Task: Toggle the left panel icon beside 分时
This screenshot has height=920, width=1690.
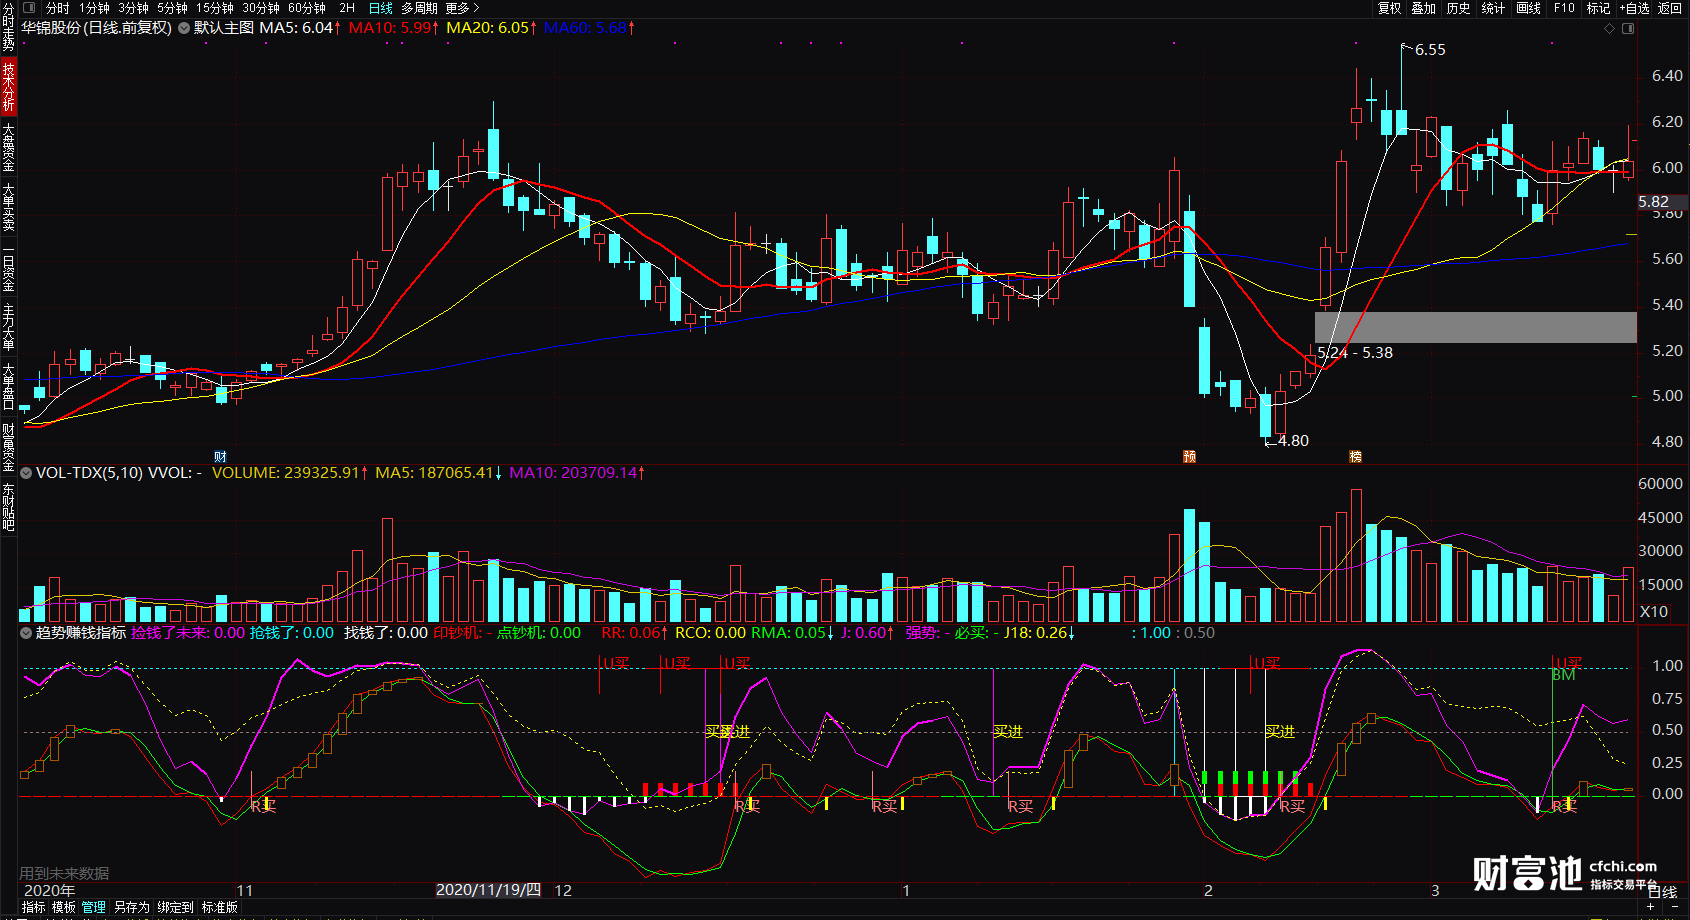Action: pos(29,8)
